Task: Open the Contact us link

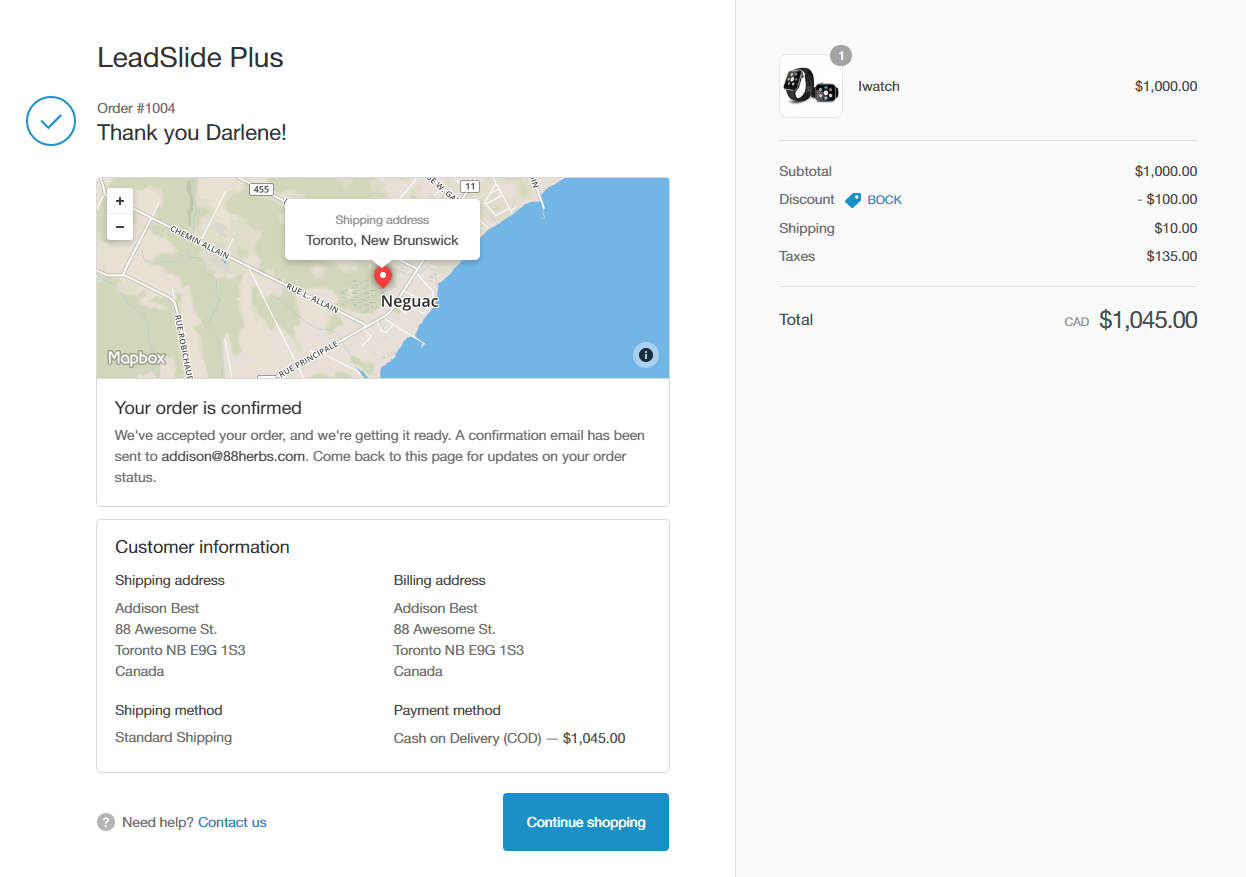Action: tap(232, 822)
